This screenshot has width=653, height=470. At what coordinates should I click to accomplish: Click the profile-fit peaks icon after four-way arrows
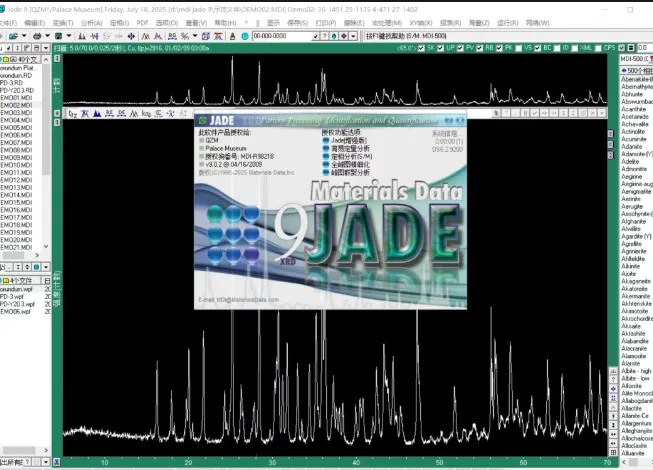pyautogui.click(x=145, y=36)
